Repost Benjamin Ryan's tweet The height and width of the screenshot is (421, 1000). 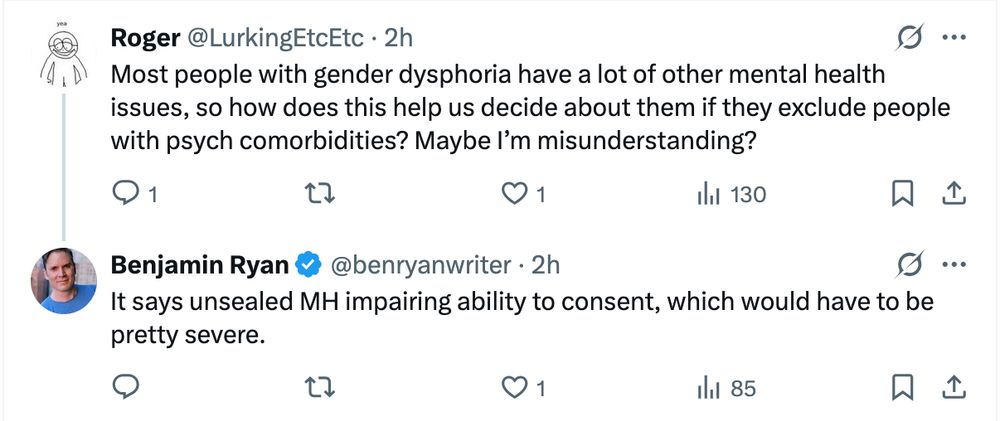pos(318,387)
